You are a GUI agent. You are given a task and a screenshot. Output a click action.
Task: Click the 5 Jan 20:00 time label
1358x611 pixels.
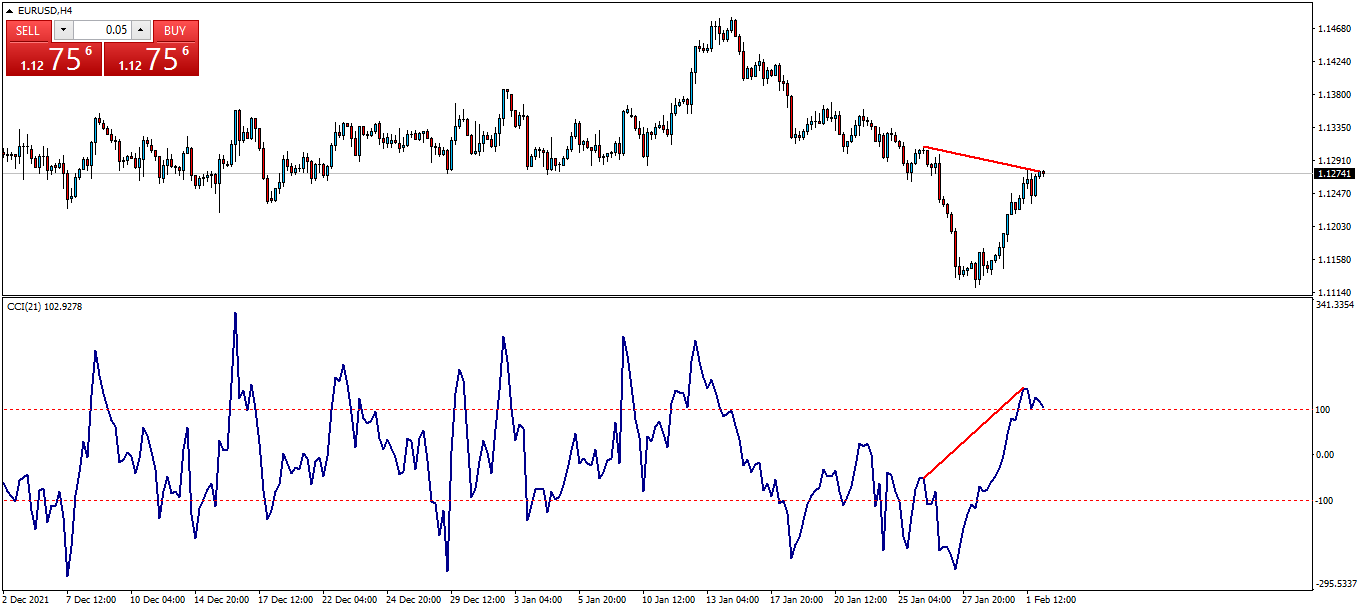tap(603, 600)
